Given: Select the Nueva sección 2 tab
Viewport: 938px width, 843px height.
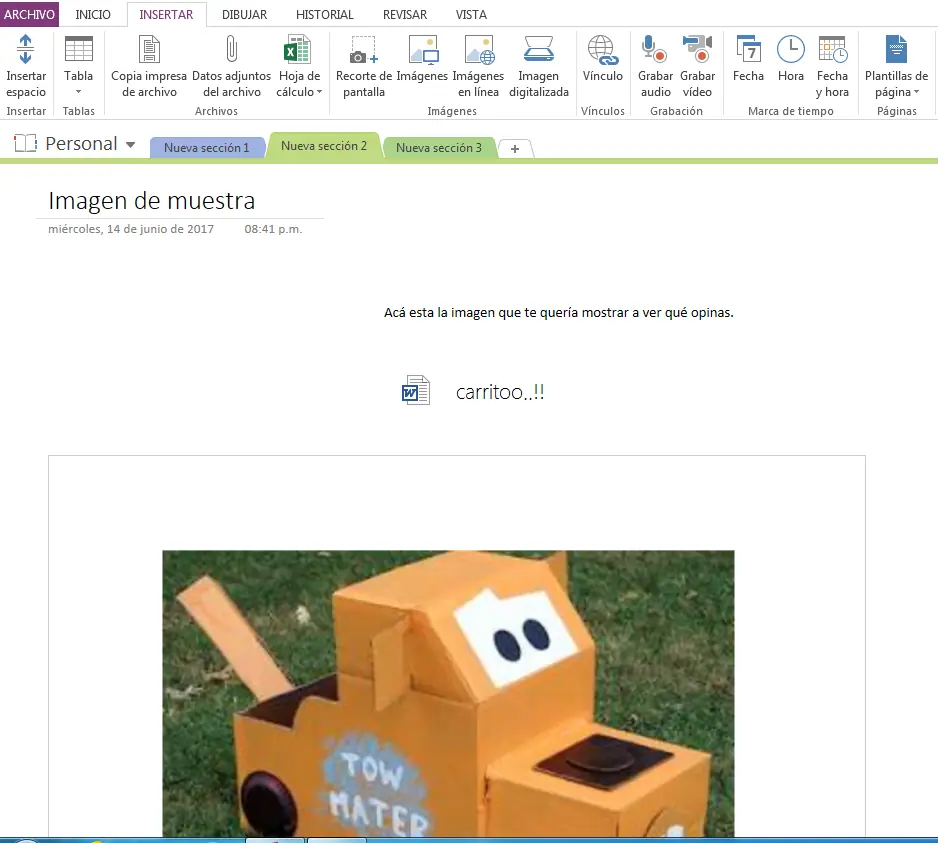Looking at the screenshot, I should click(x=324, y=146).
